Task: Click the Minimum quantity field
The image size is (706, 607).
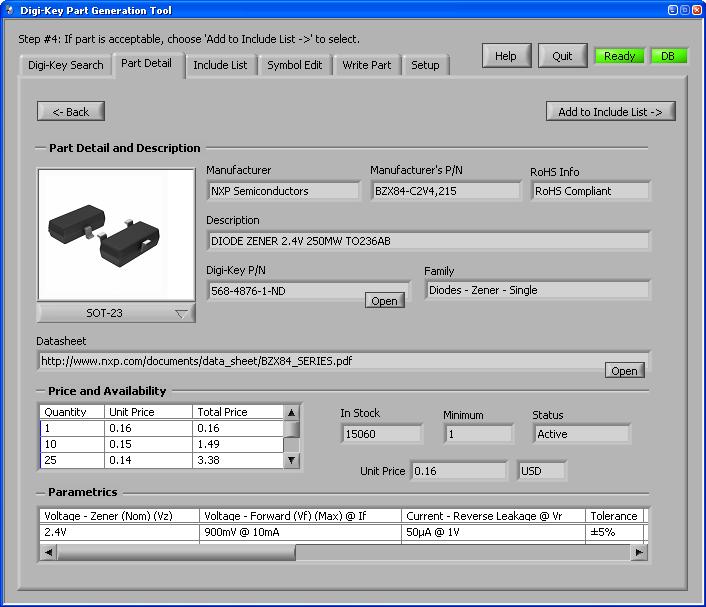Action: [x=479, y=434]
